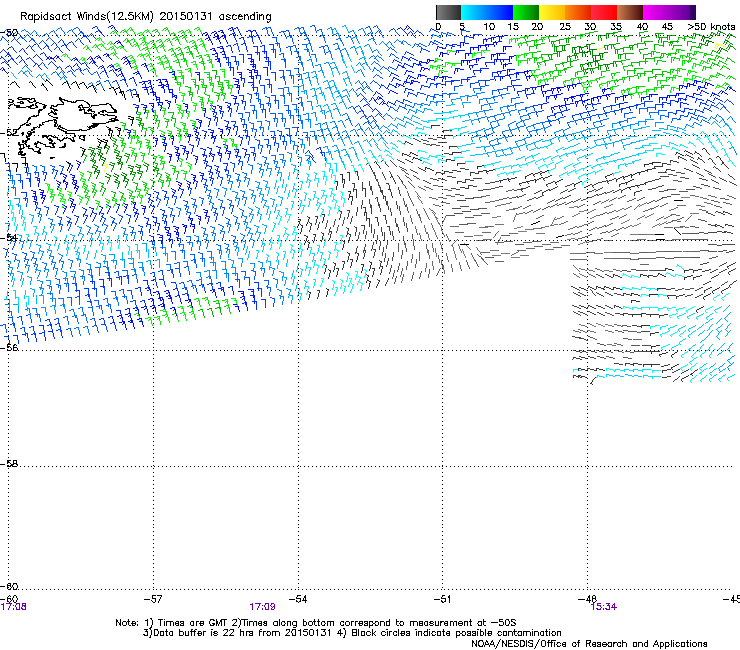The image size is (740, 650).
Task: Click the legend label '25'
Action: coord(564,27)
